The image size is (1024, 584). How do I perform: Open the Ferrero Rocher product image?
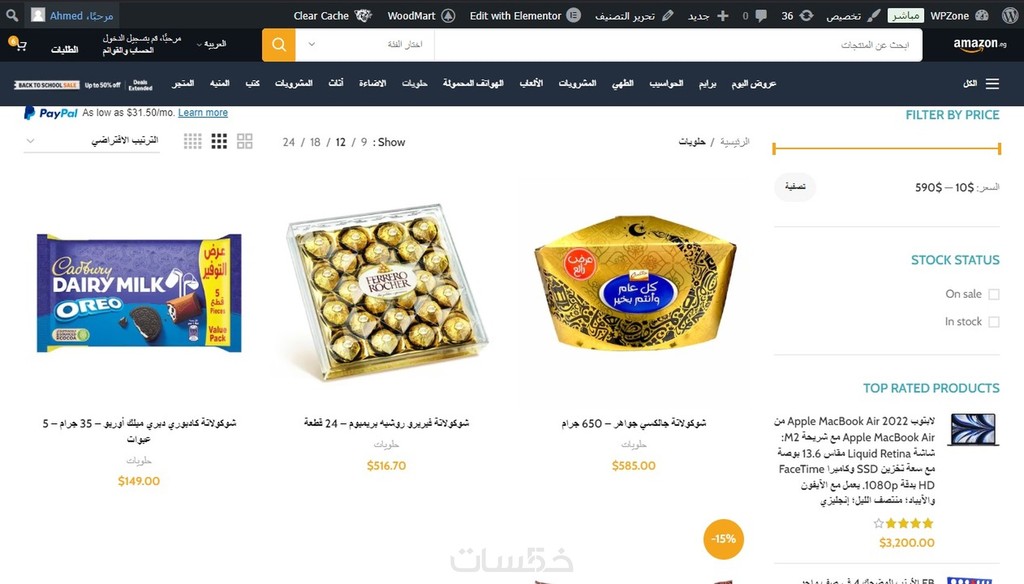387,292
